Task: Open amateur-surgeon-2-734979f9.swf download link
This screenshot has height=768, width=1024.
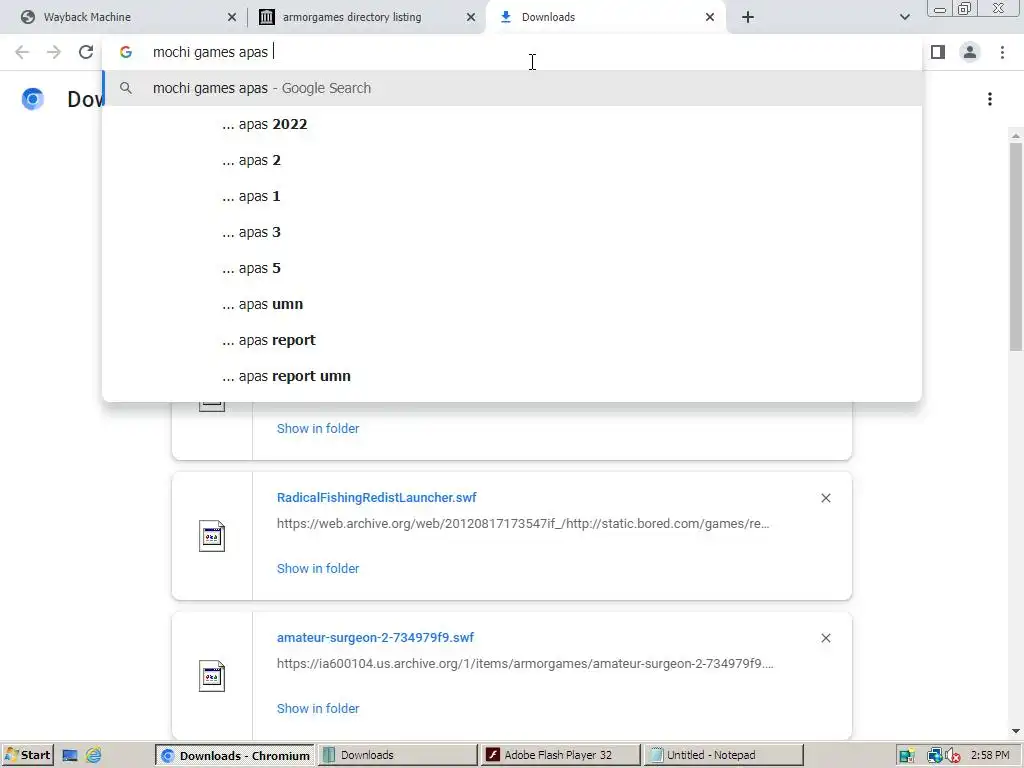Action: [x=375, y=637]
